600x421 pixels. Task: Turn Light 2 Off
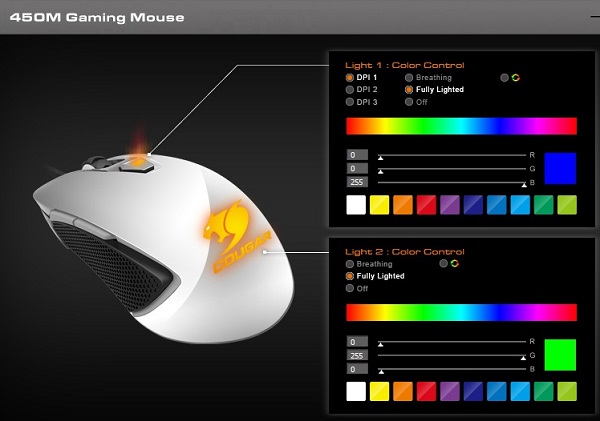(349, 288)
